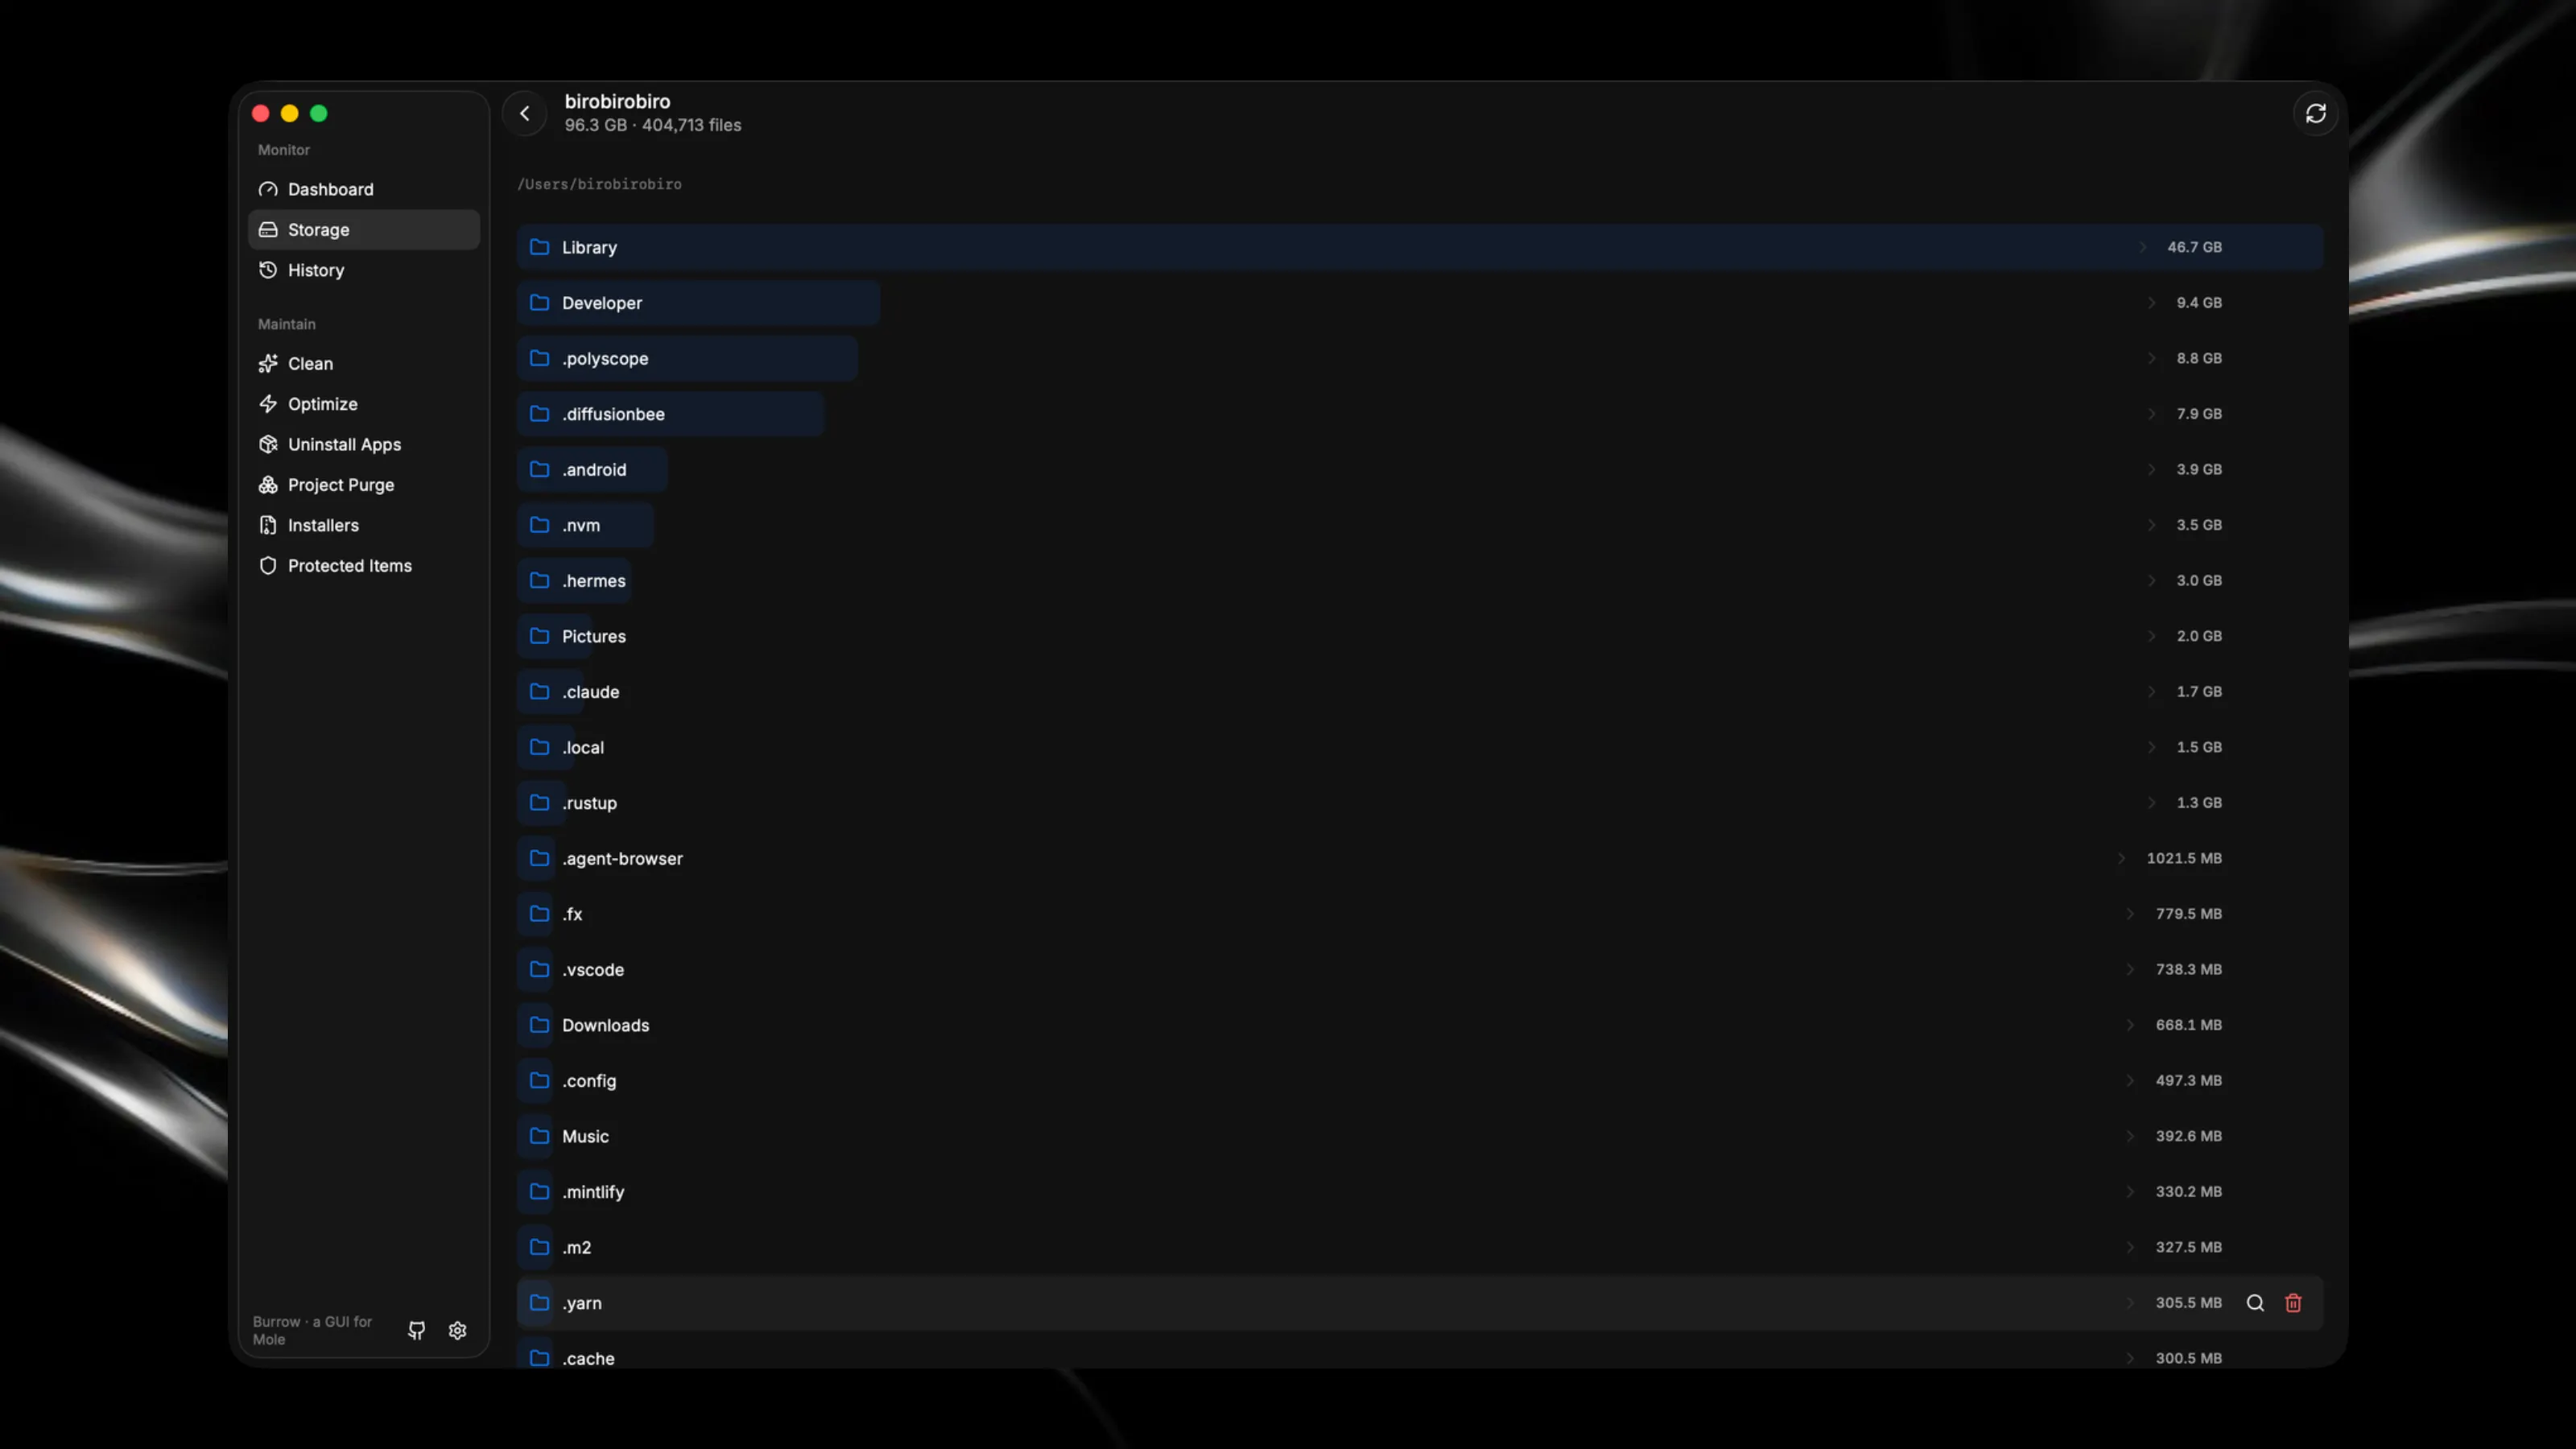Click the .diffusionbee folder icon
Image resolution: width=2576 pixels, height=1449 pixels.
click(x=539, y=414)
